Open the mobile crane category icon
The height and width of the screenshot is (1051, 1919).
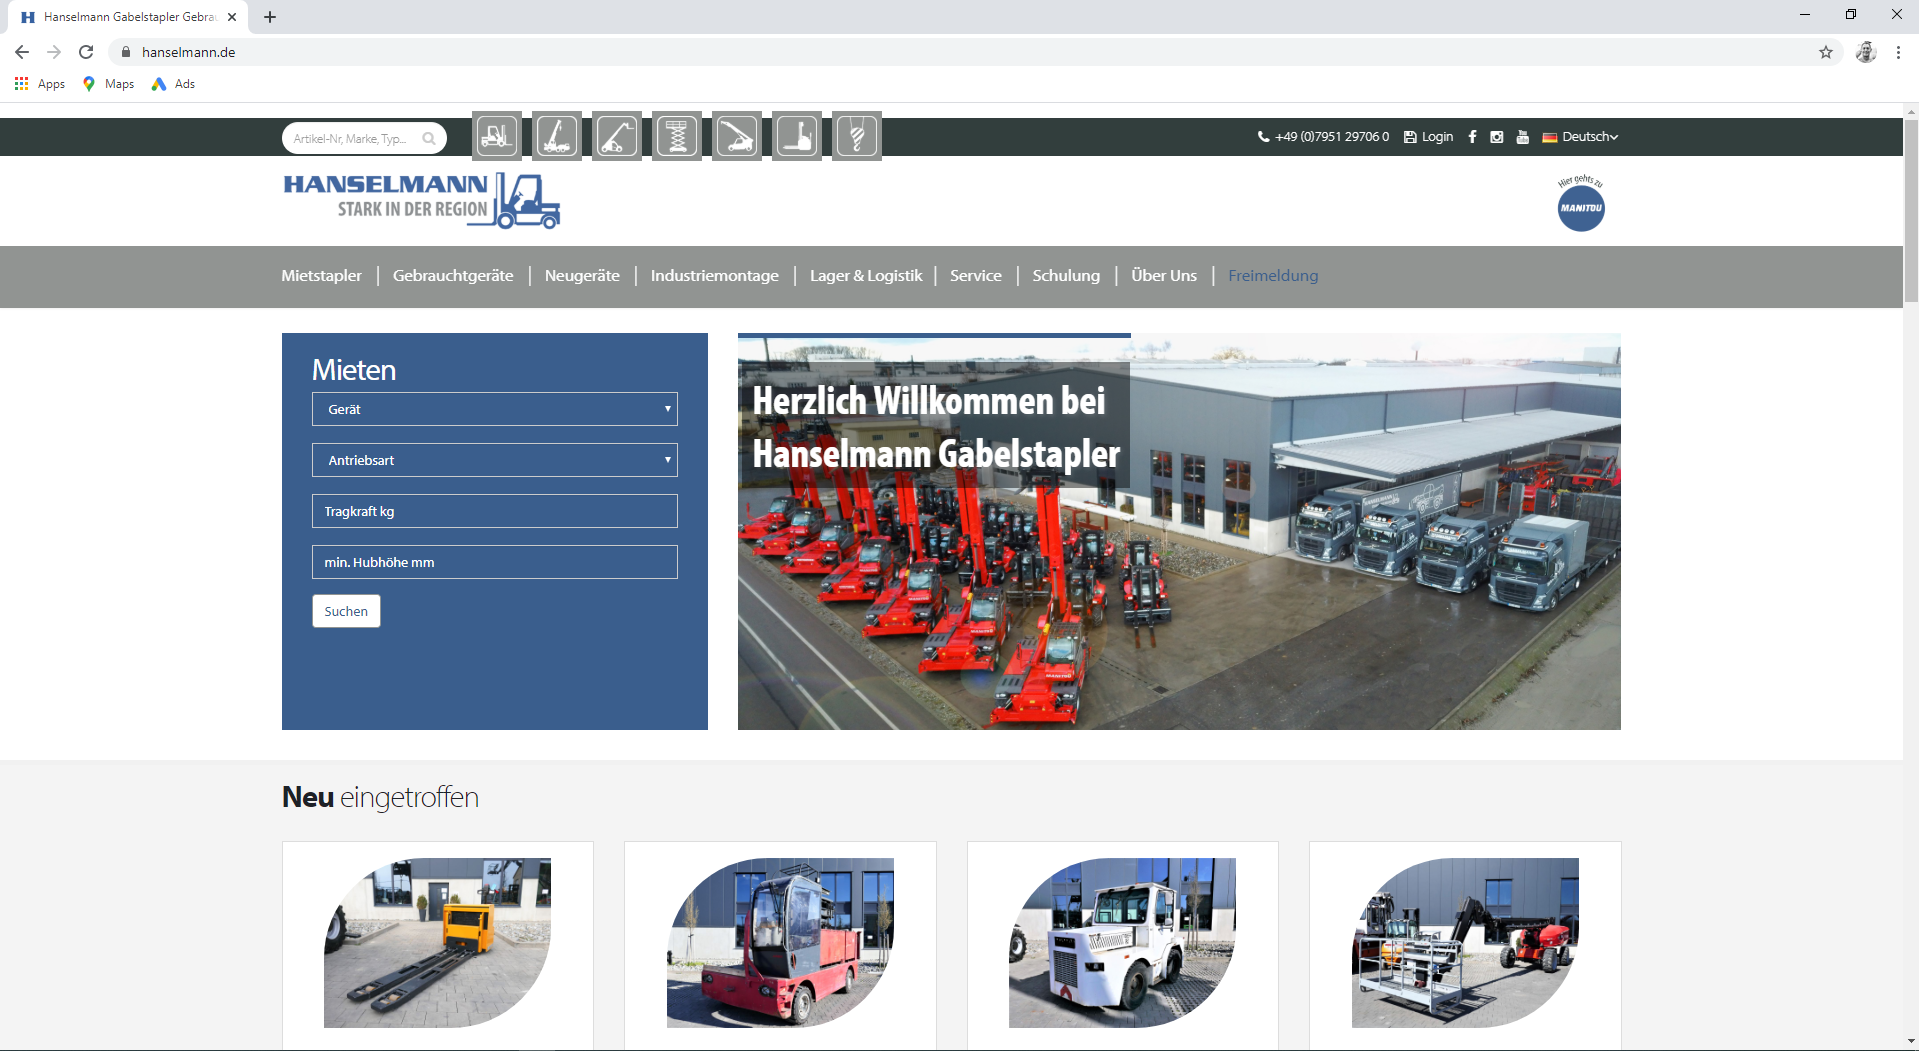tap(557, 136)
